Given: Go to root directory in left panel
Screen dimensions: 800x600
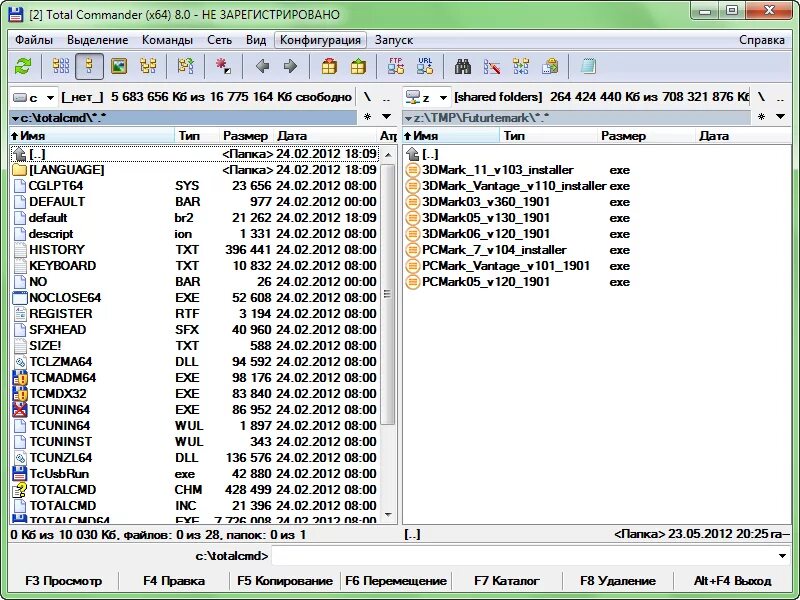Looking at the screenshot, I should click(x=367, y=97).
